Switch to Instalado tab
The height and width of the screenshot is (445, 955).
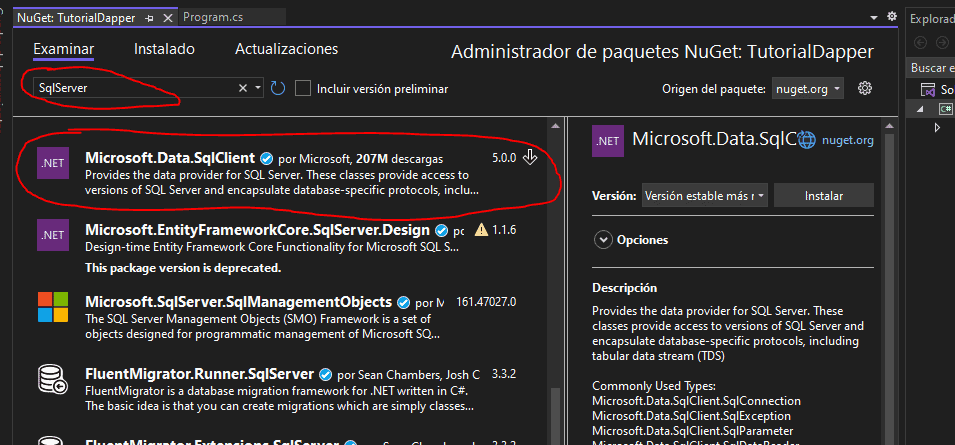[164, 49]
